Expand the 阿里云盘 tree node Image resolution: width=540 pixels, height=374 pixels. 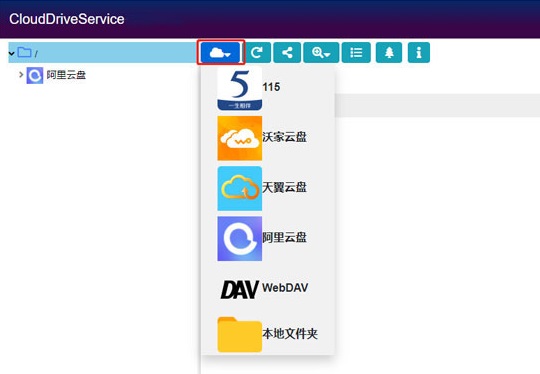[21, 74]
